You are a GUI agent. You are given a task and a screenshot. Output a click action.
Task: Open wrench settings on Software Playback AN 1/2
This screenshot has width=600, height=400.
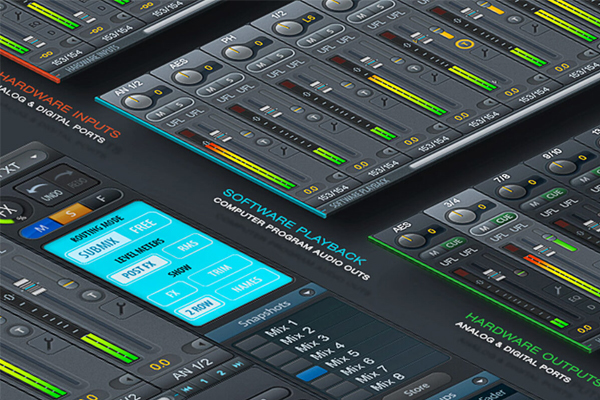pos(284,150)
